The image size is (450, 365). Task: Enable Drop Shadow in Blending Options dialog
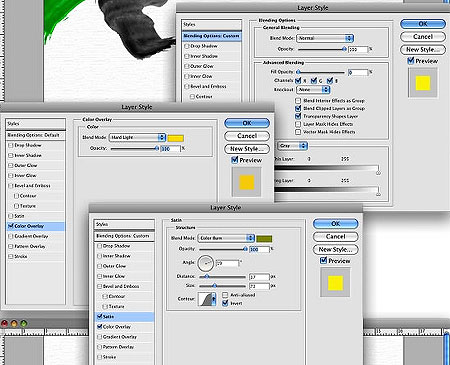(x=187, y=46)
